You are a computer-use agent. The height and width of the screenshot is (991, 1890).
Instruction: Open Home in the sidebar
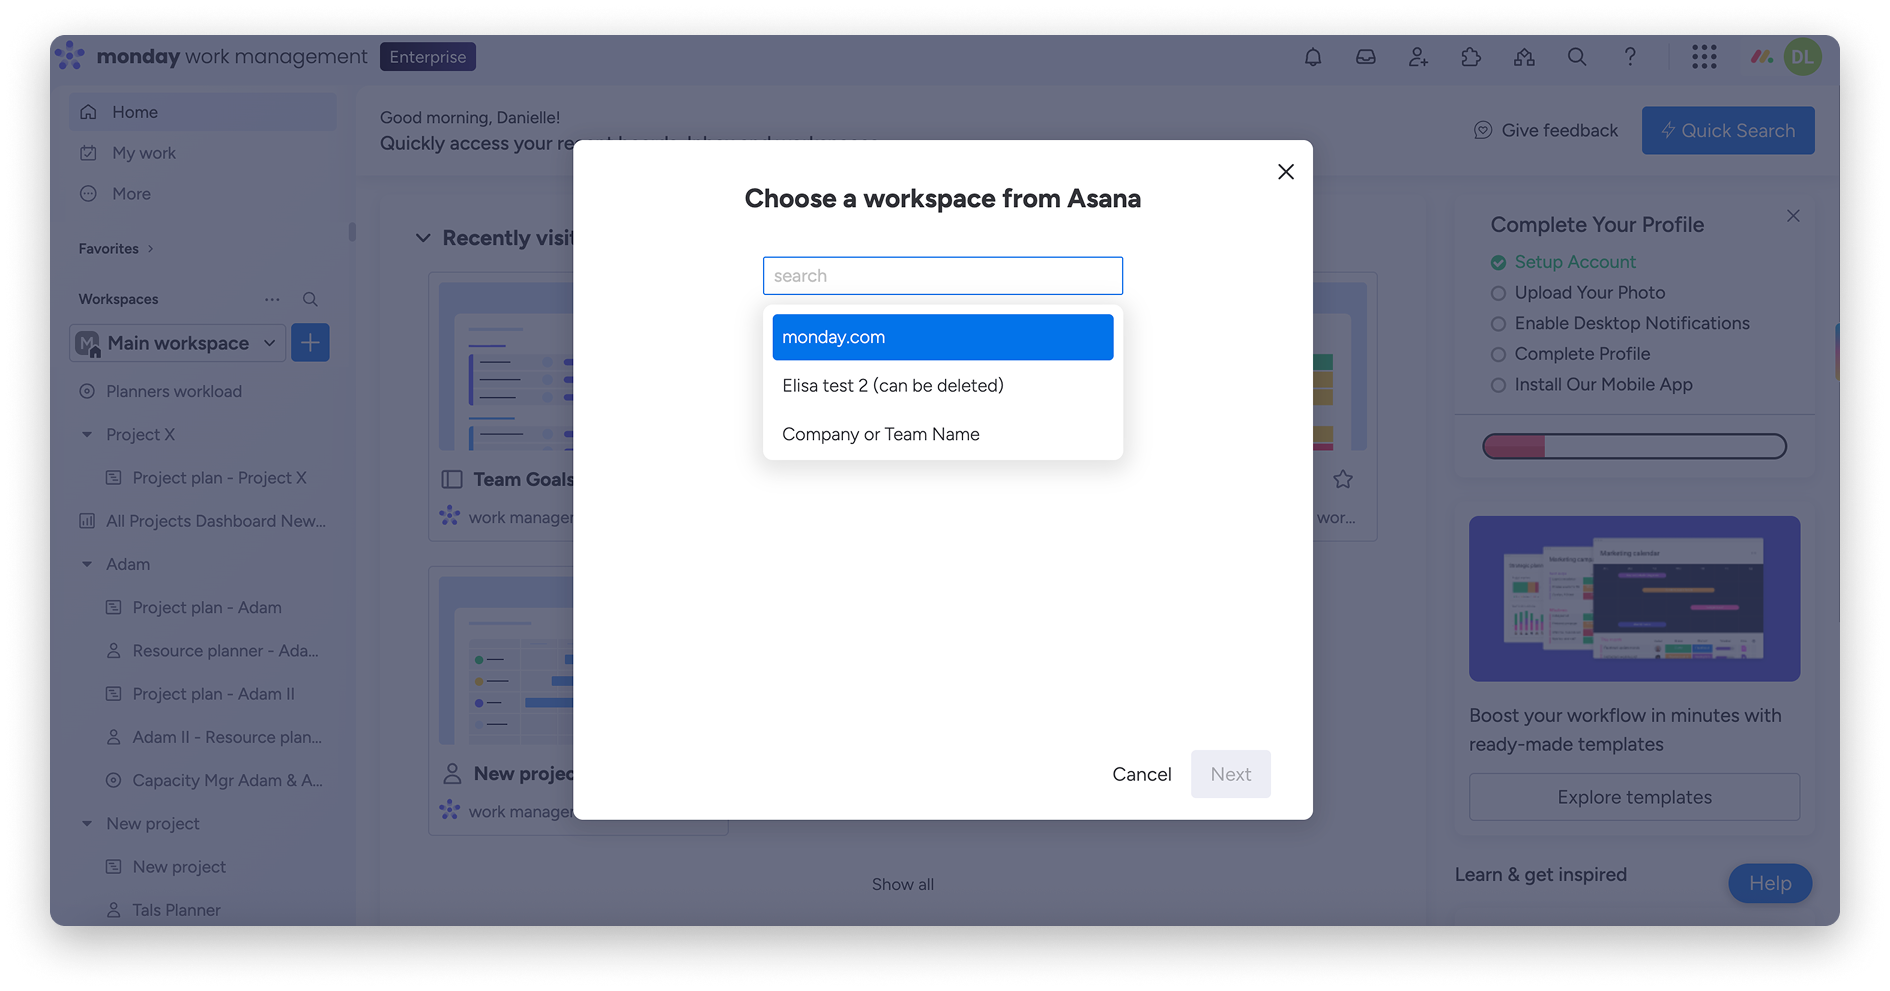(x=202, y=112)
